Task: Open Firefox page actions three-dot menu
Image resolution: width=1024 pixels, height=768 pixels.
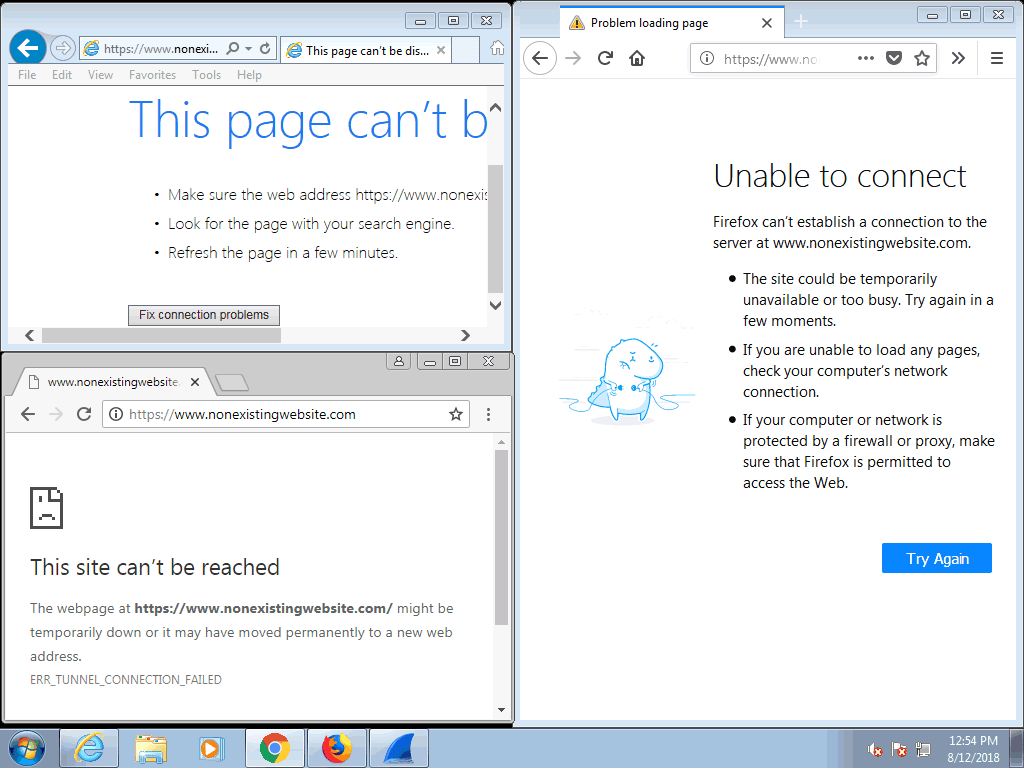Action: pos(866,59)
